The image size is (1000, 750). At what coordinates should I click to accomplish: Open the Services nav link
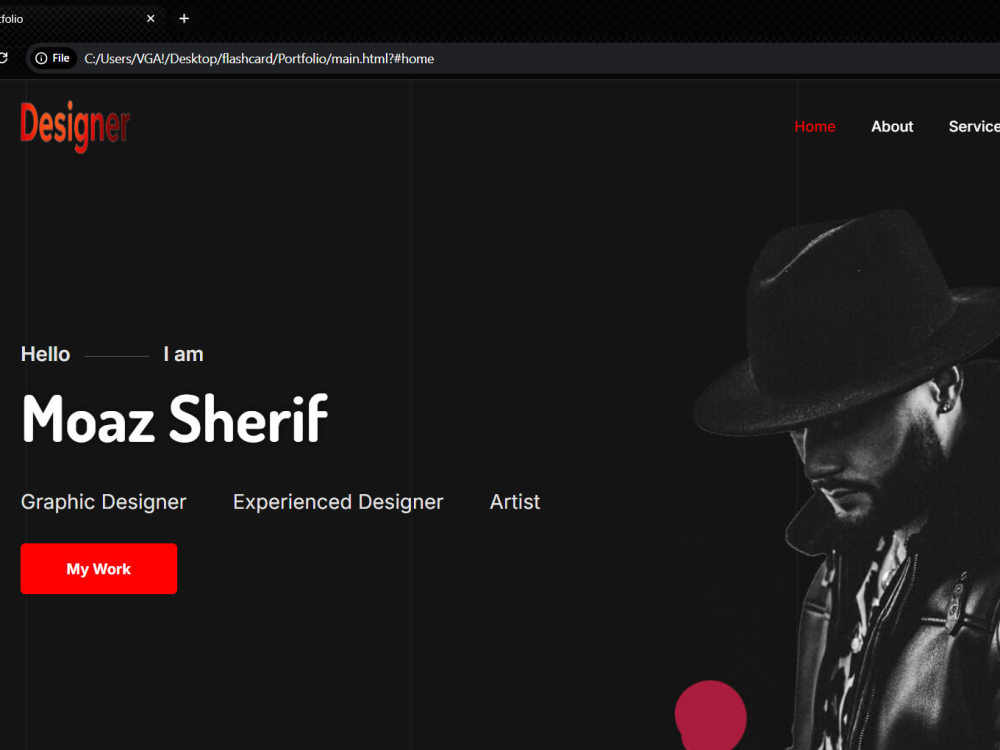tap(974, 126)
